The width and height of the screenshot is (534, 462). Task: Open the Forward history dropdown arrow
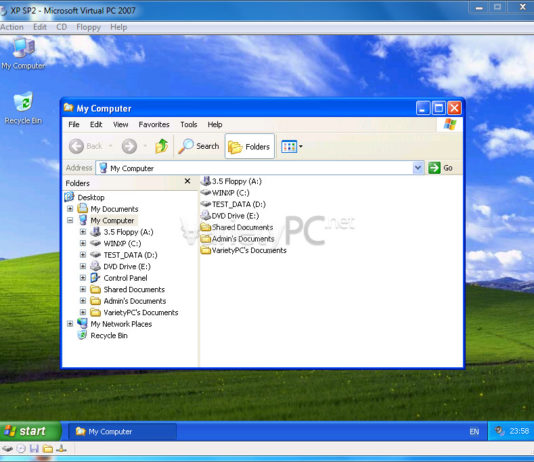tap(145, 146)
